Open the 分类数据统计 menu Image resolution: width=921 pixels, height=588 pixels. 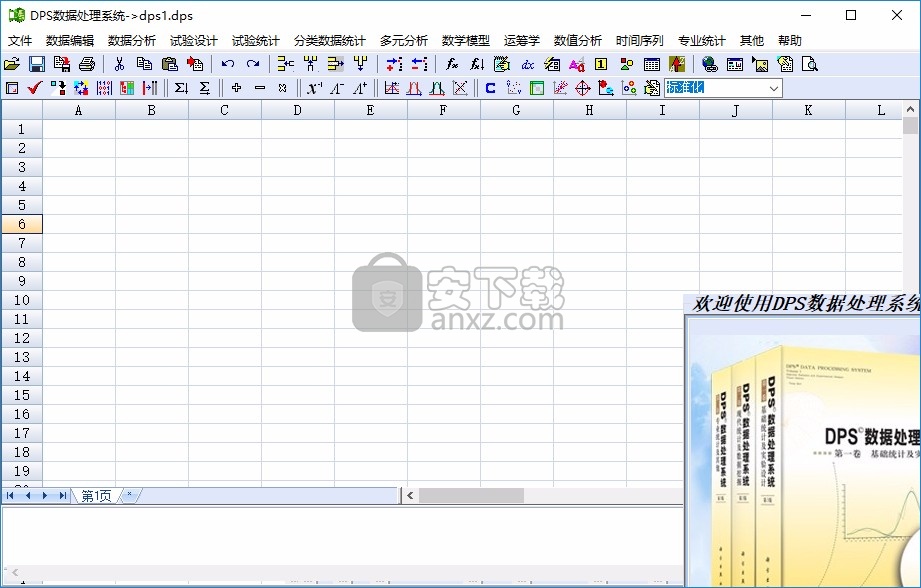click(330, 41)
